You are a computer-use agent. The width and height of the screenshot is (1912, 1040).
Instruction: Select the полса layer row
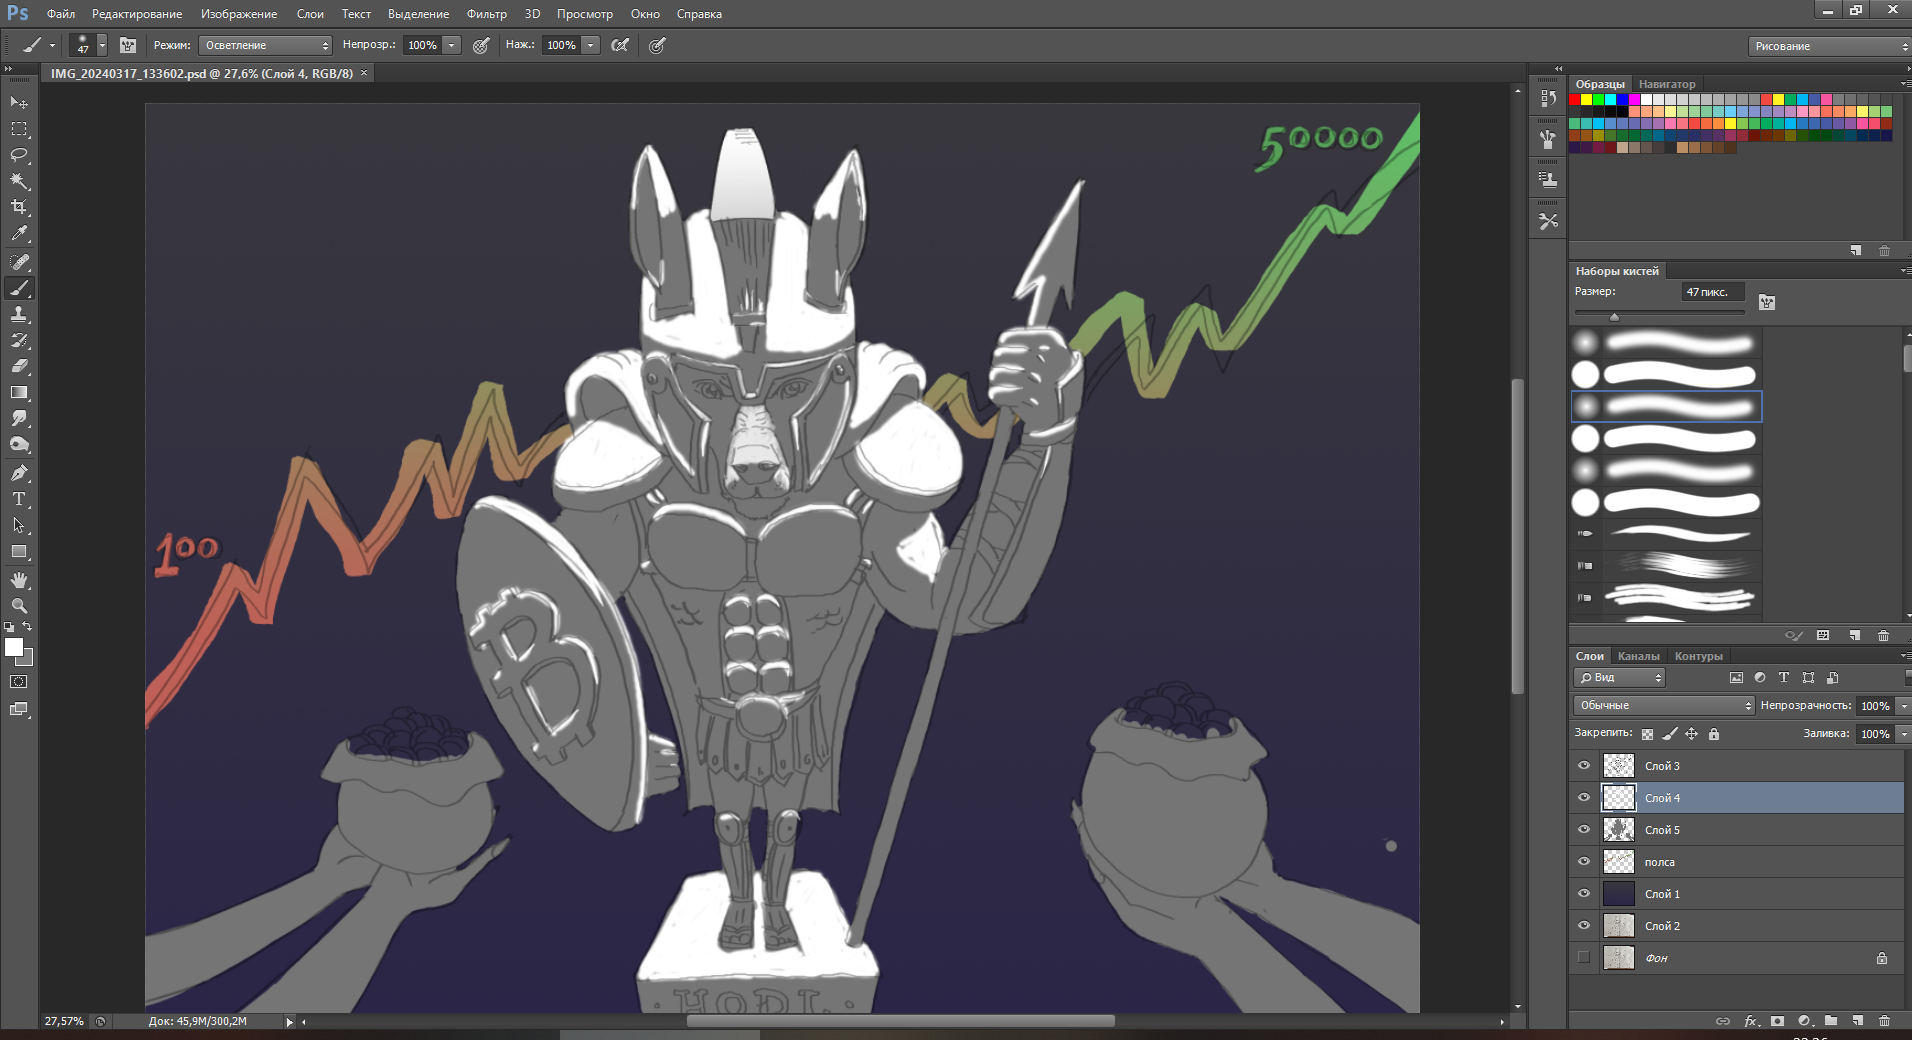[1736, 862]
